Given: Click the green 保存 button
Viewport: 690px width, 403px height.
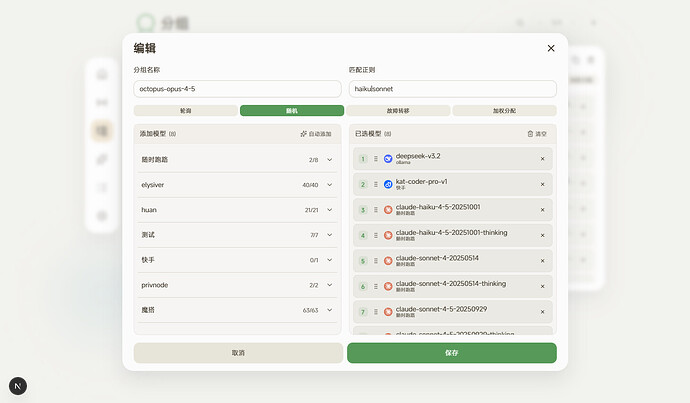Looking at the screenshot, I should click(452, 353).
